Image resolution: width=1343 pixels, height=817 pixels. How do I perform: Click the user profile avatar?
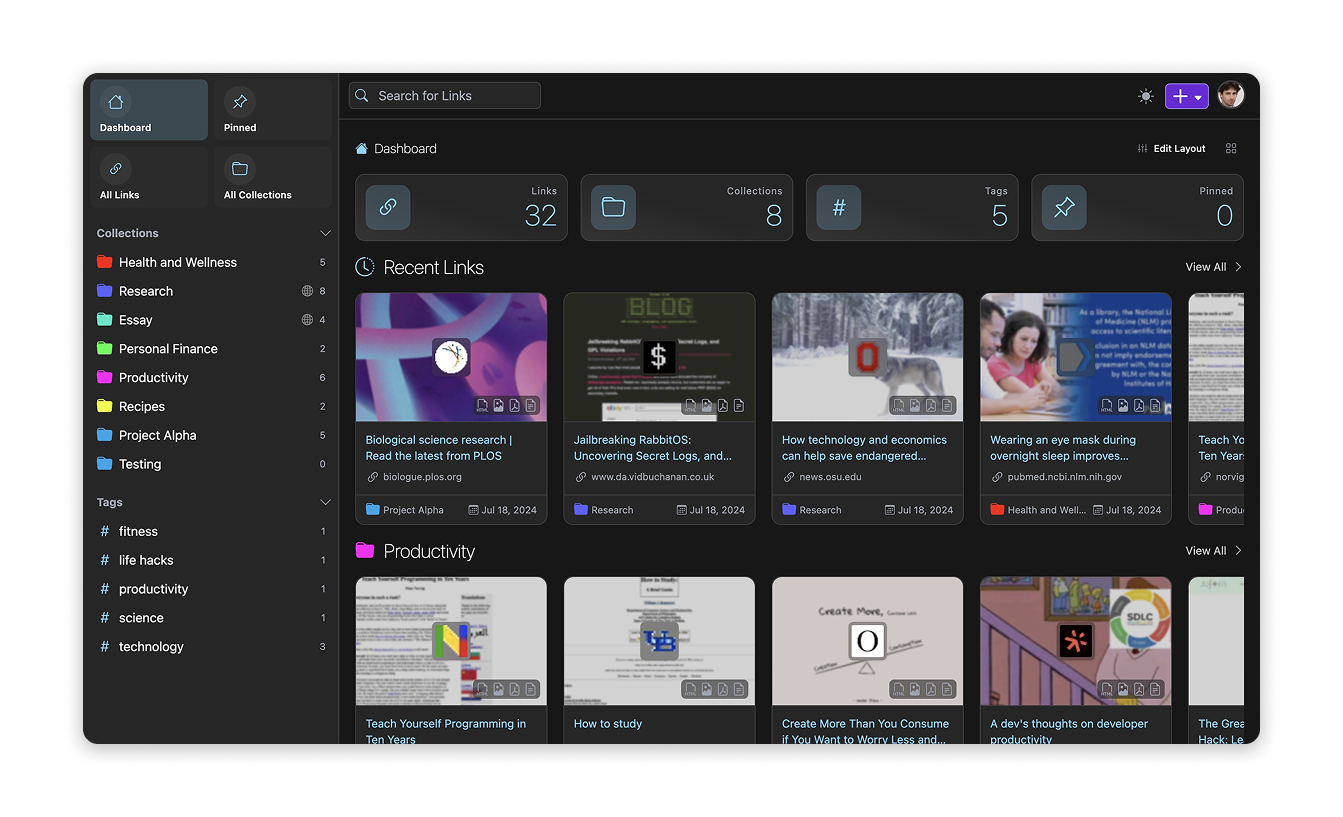coord(1230,95)
